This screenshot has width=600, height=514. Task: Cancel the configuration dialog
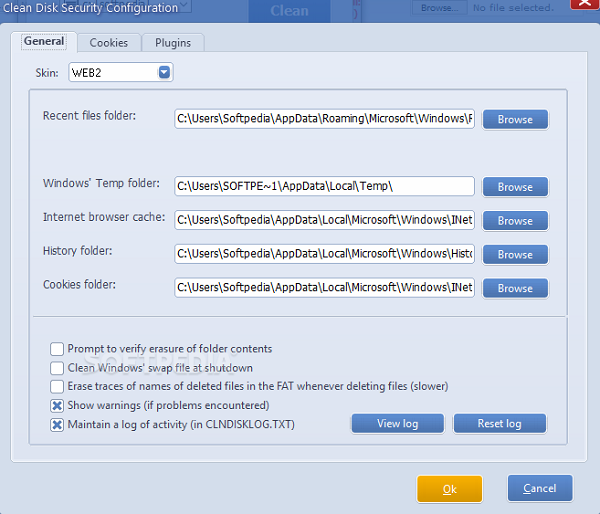pos(540,488)
